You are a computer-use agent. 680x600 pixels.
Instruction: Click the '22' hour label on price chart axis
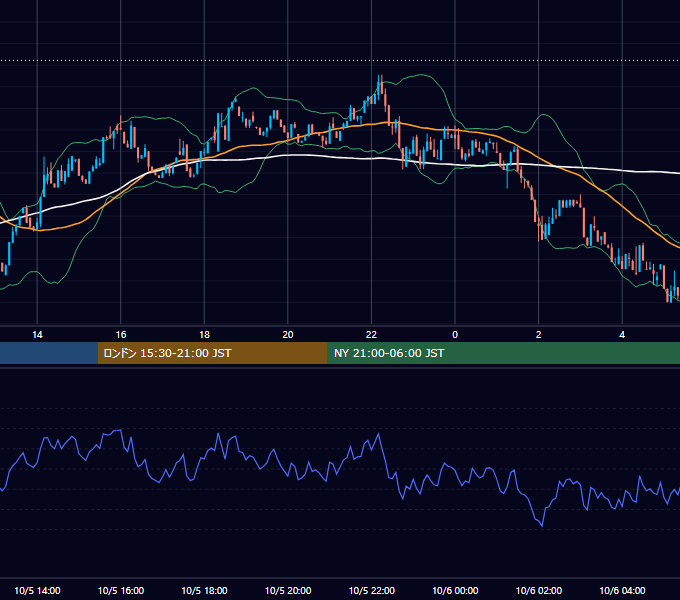coord(371,335)
